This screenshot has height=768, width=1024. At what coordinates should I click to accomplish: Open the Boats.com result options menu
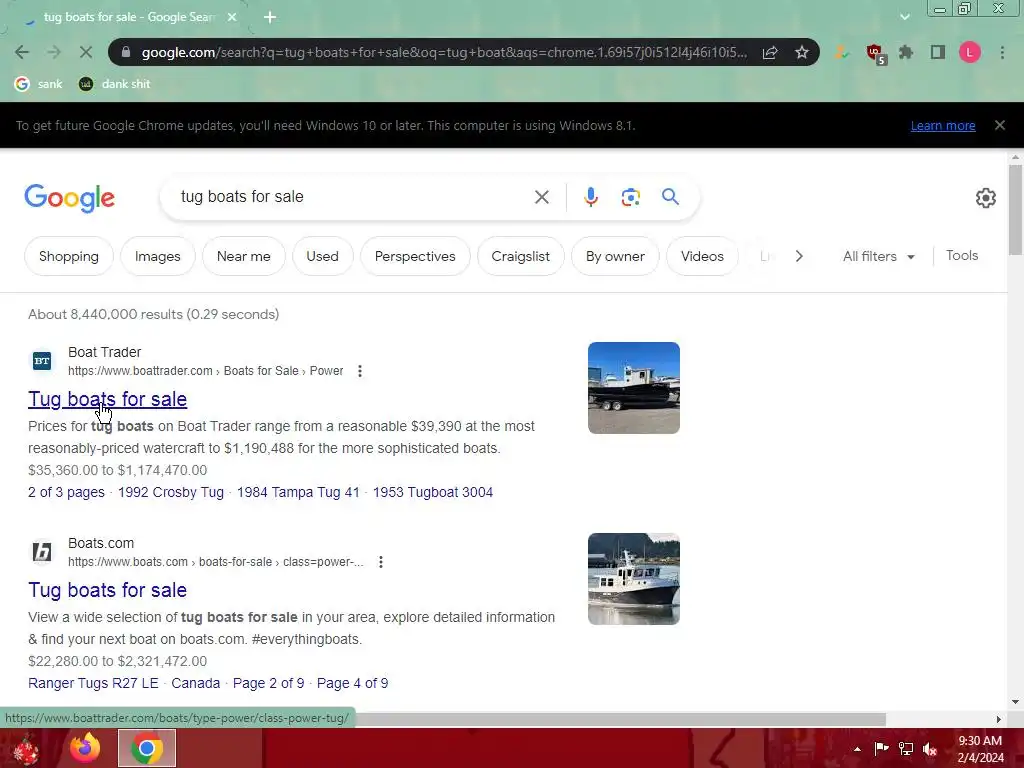(381, 562)
